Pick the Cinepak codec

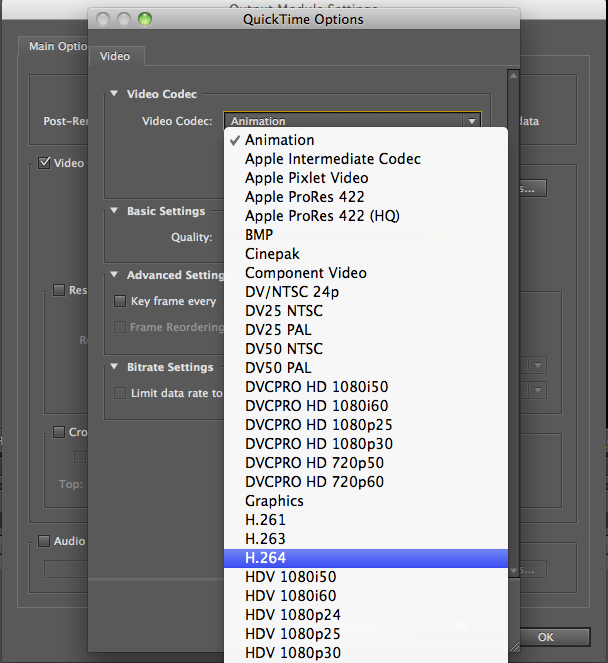tap(366, 254)
